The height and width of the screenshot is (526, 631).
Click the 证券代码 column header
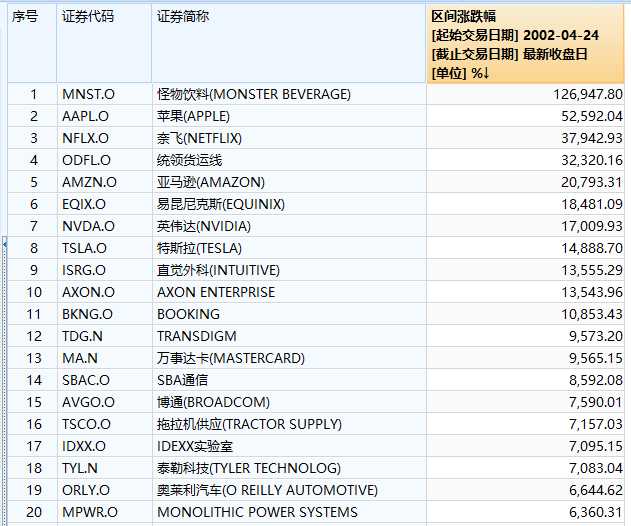point(104,43)
